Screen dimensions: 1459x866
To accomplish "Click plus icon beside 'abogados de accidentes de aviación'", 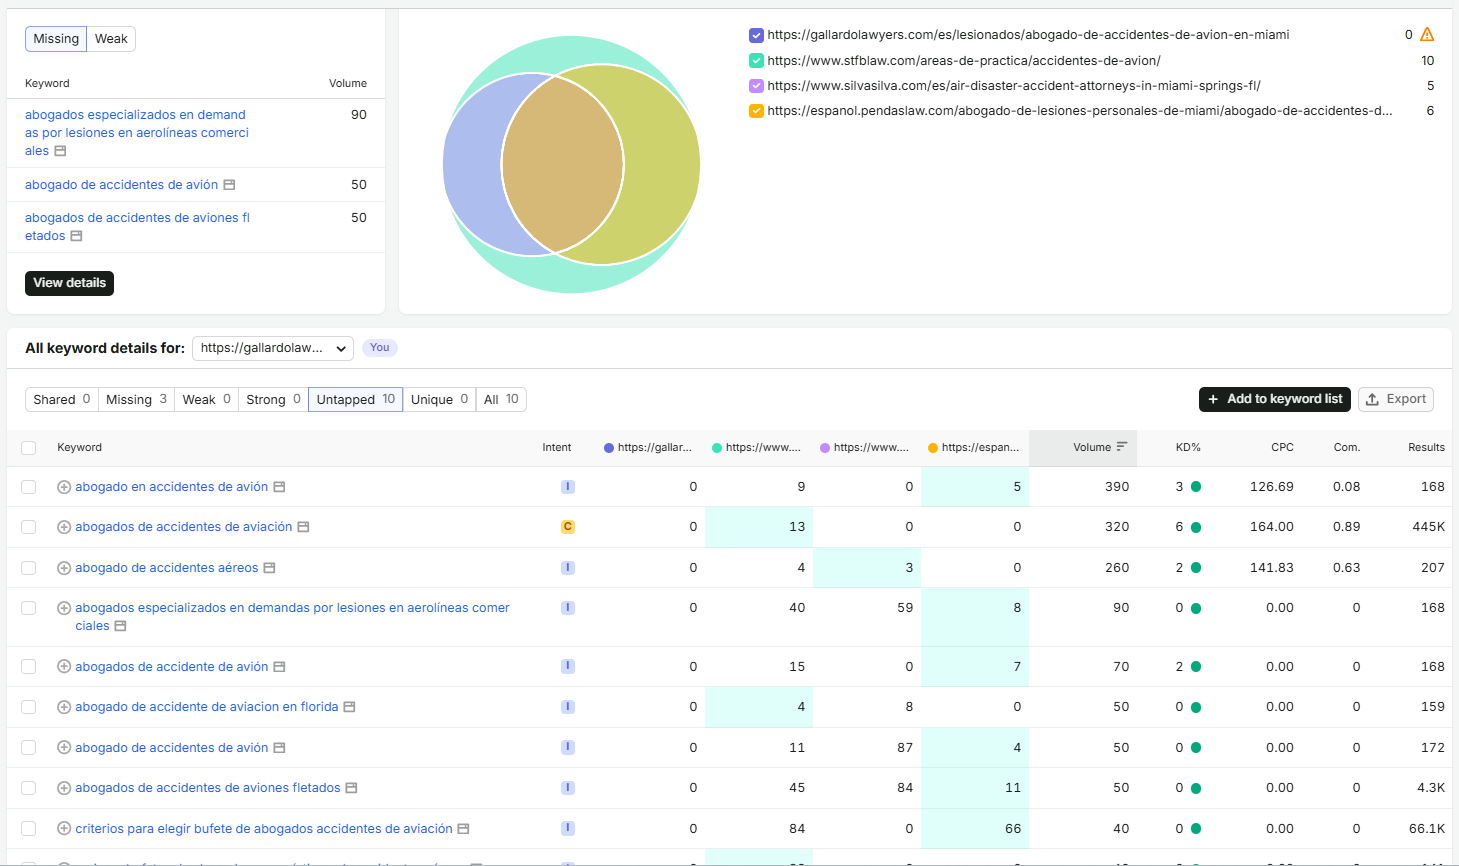I will click(64, 527).
